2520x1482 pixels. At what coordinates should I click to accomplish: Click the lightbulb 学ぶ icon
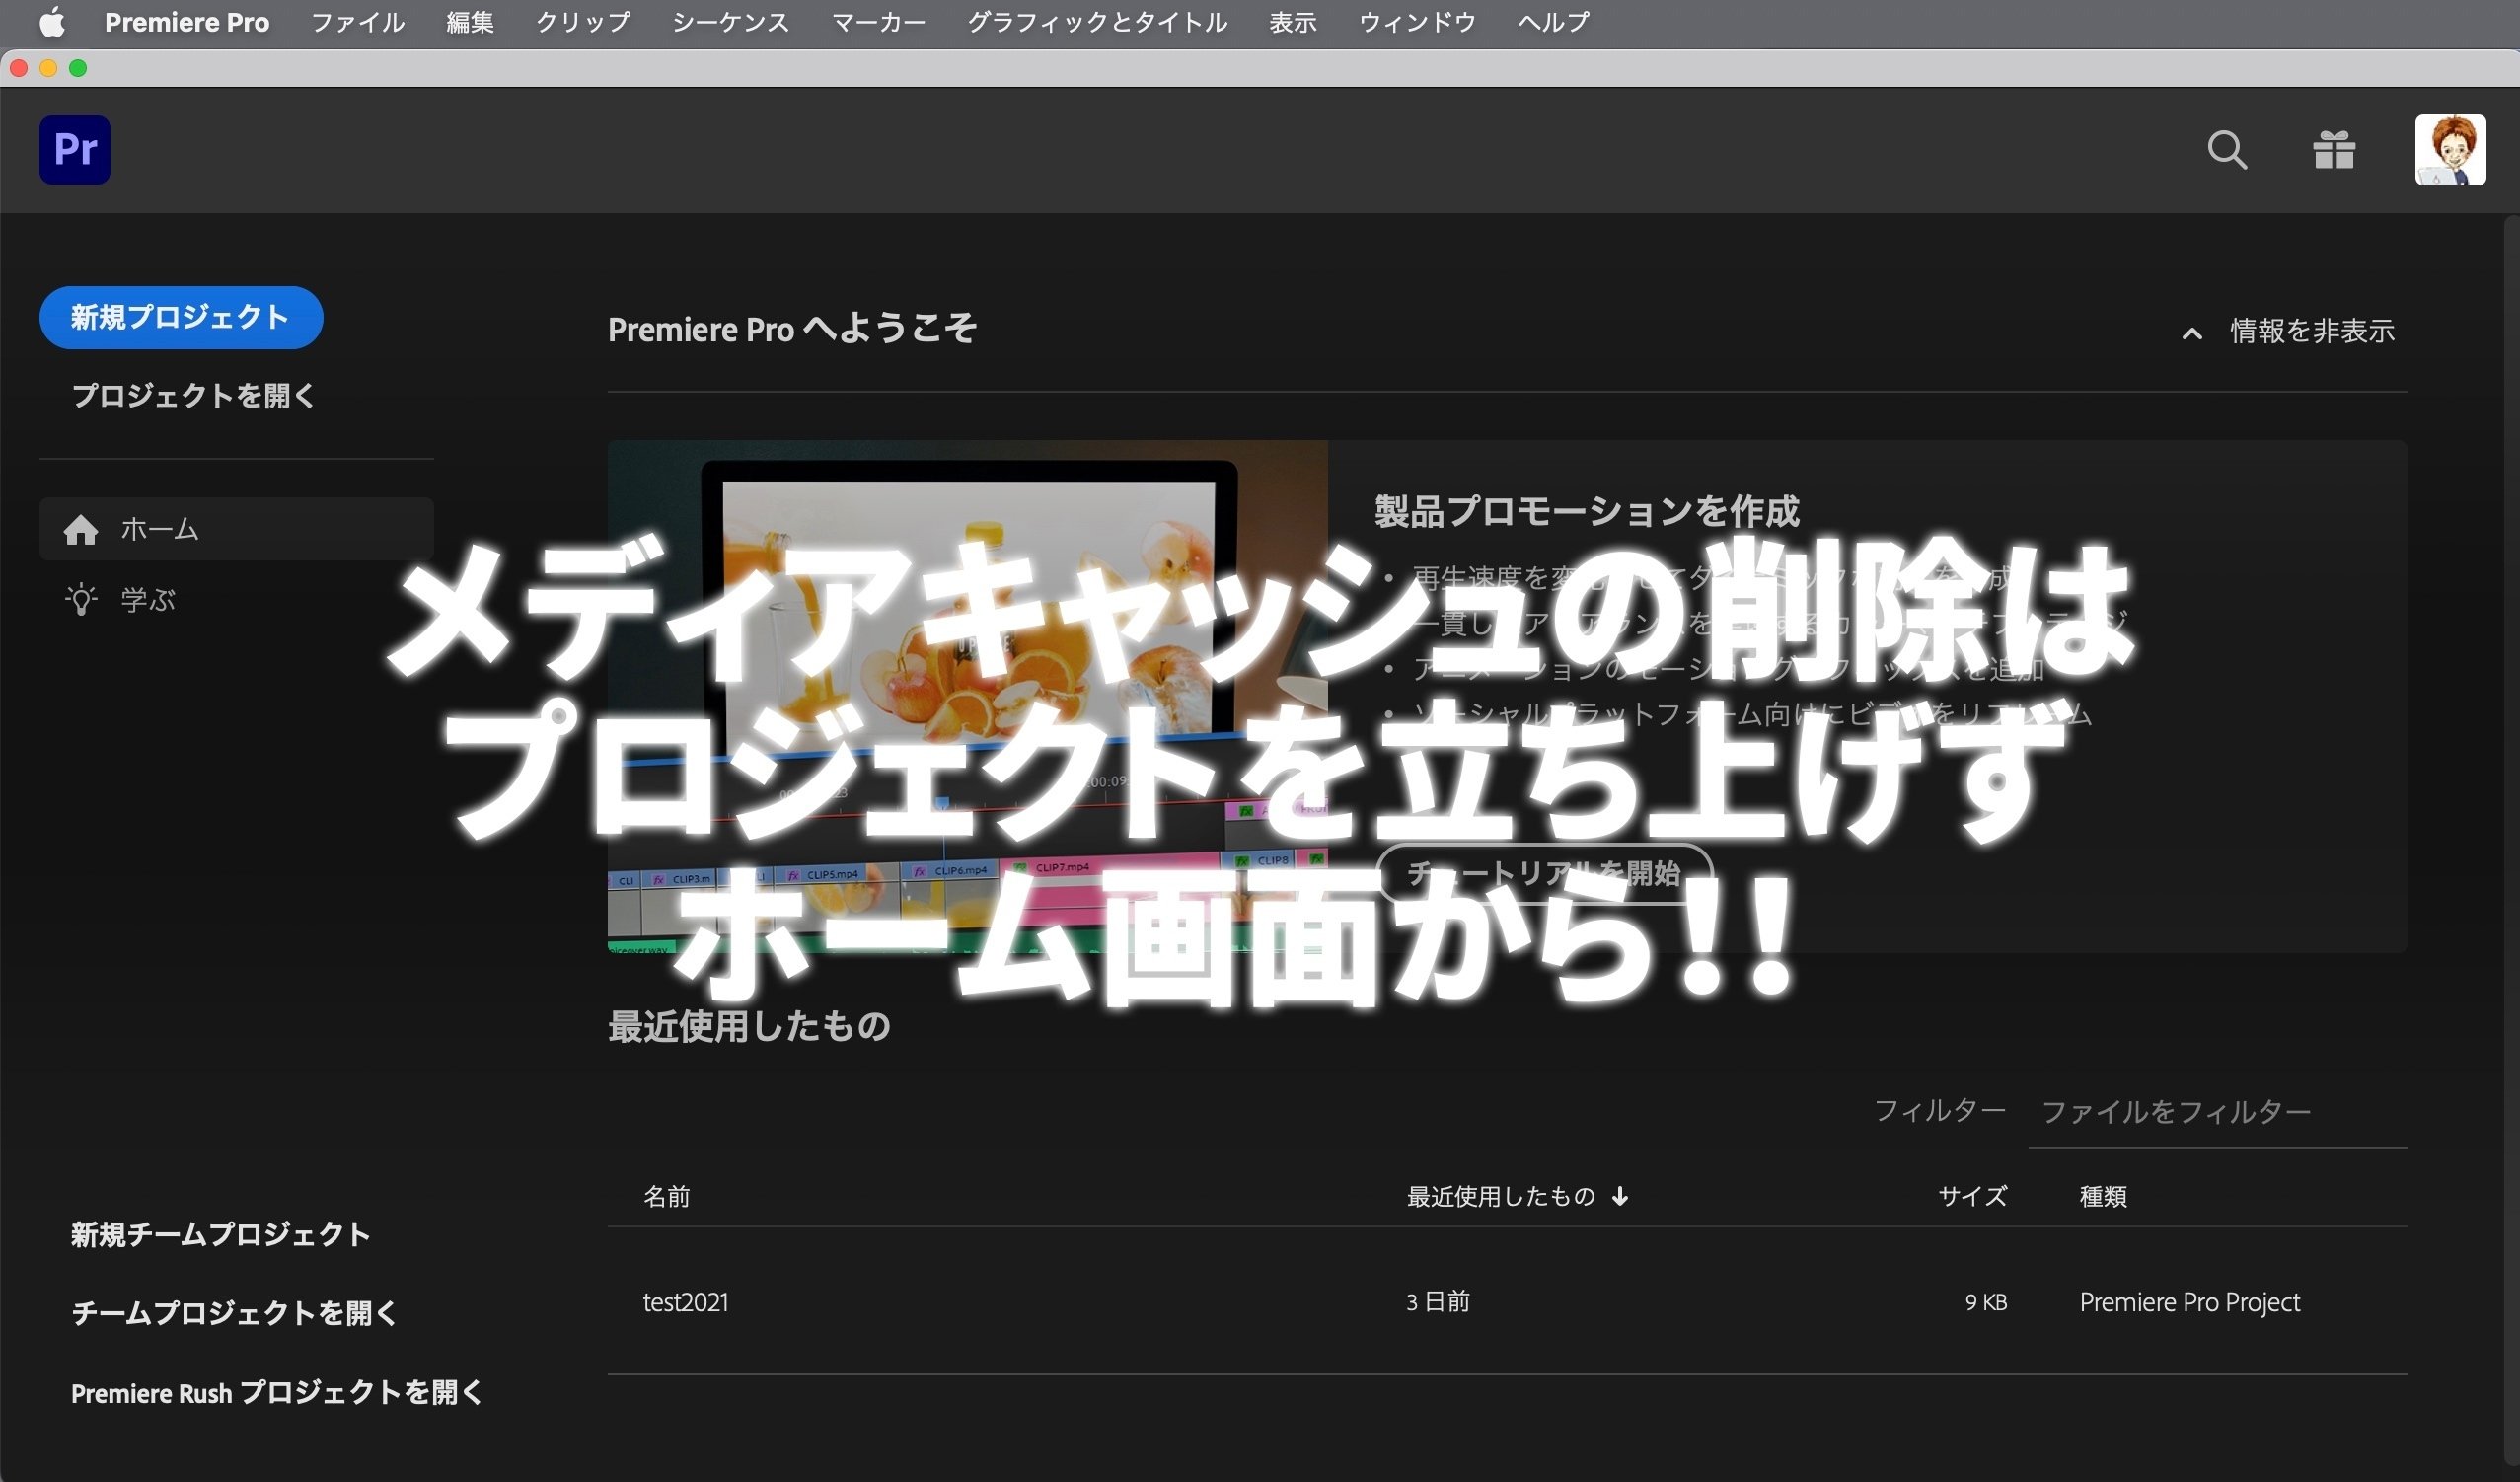[x=81, y=599]
